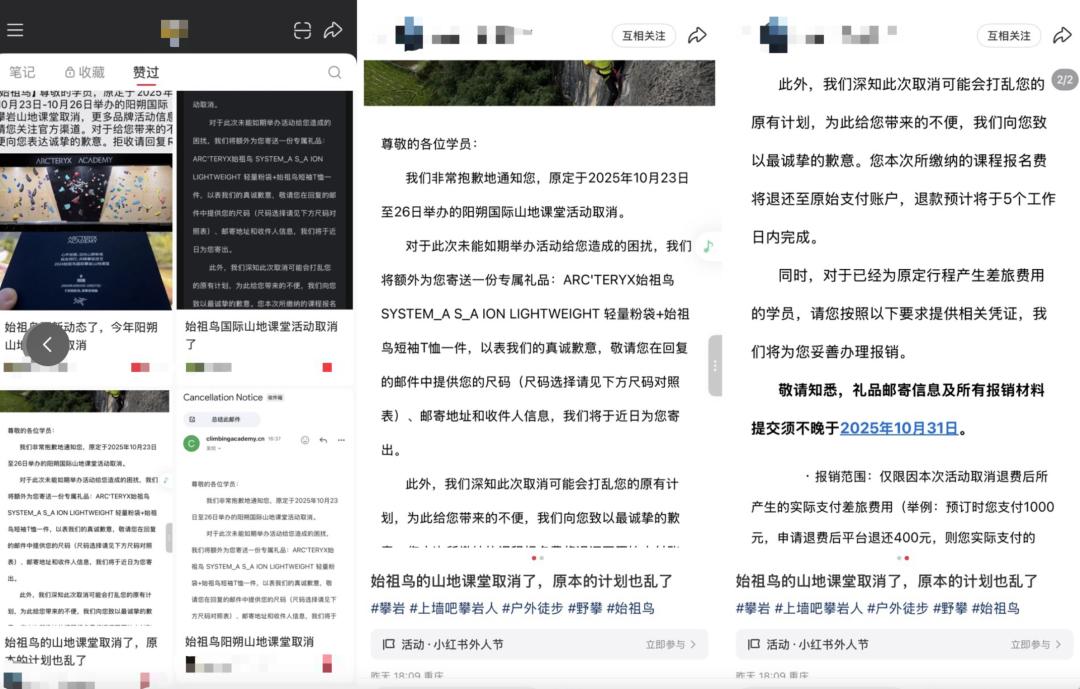Image resolution: width=1080 pixels, height=689 pixels.
Task: Share the note showing the 2/2 badge
Action: tap(1061, 36)
